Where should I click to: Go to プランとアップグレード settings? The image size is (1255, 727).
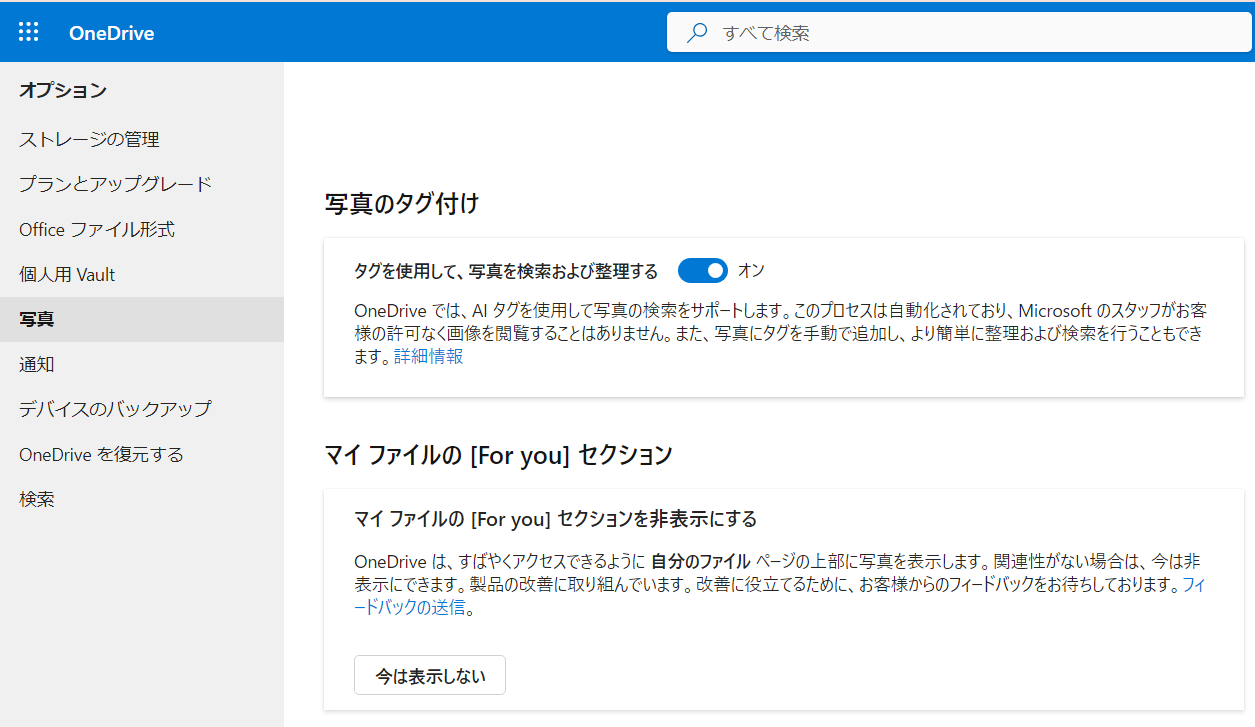point(115,184)
